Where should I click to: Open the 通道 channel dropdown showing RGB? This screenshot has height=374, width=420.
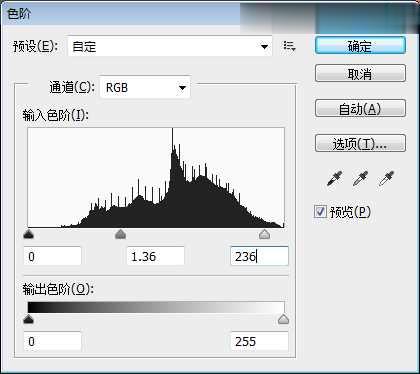click(x=145, y=88)
